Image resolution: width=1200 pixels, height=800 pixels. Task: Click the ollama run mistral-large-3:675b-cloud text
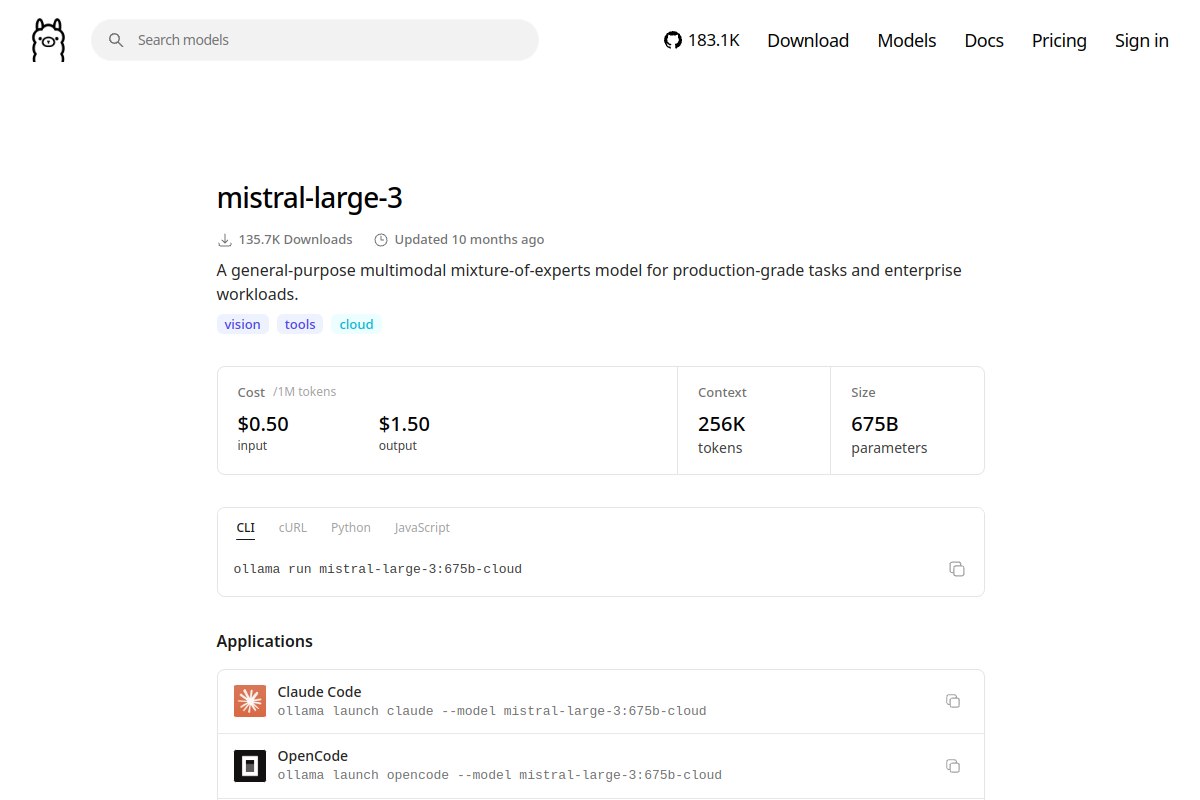point(378,569)
